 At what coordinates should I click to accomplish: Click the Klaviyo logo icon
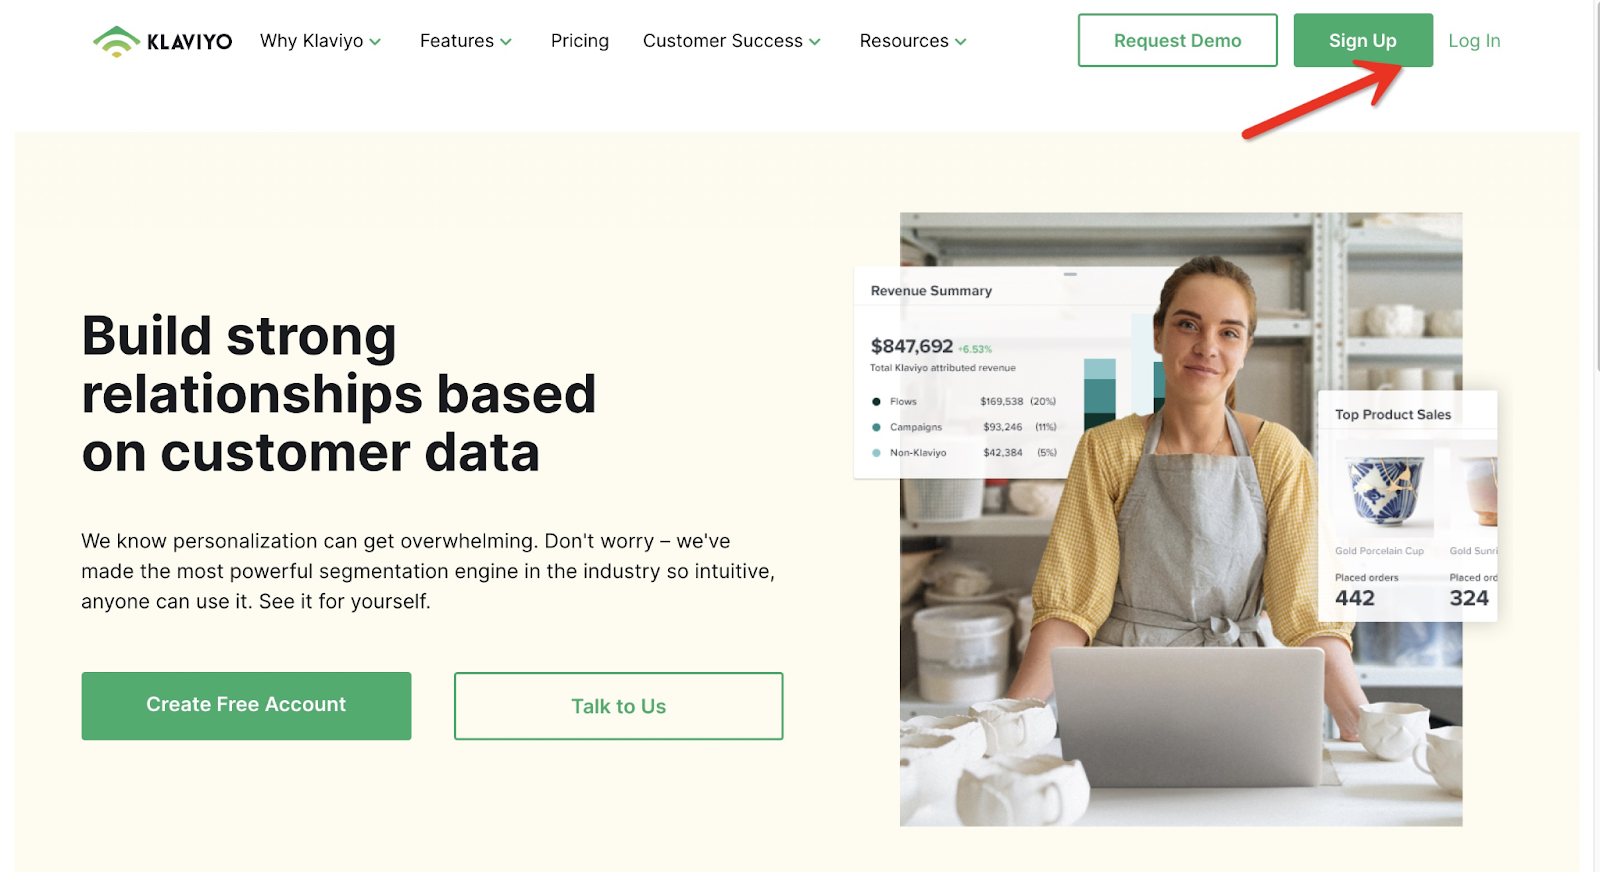tap(116, 41)
